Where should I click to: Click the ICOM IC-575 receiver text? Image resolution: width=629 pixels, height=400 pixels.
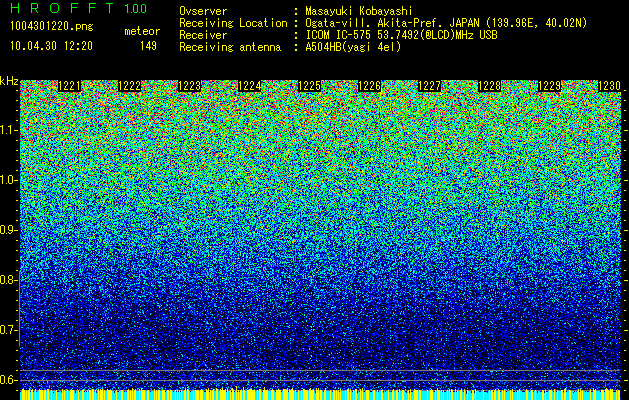tap(401, 35)
